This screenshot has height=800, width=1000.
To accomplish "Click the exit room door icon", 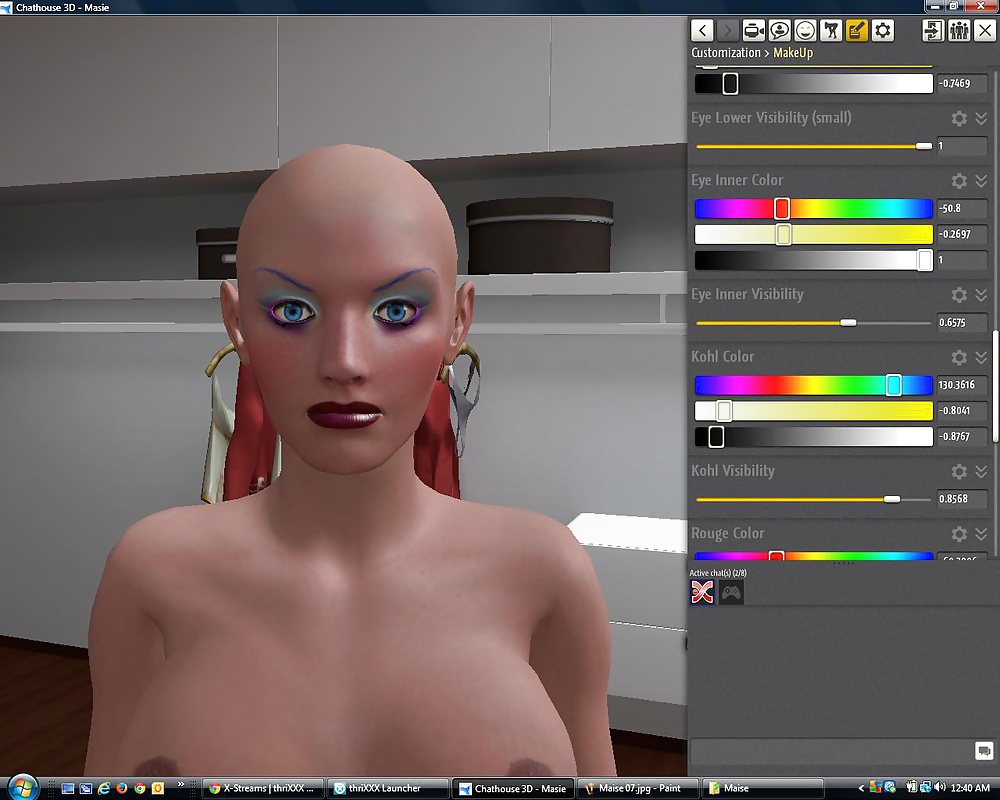I will click(933, 31).
